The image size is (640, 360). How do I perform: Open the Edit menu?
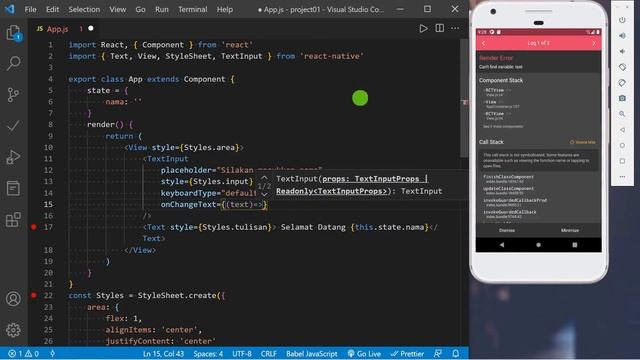52,9
